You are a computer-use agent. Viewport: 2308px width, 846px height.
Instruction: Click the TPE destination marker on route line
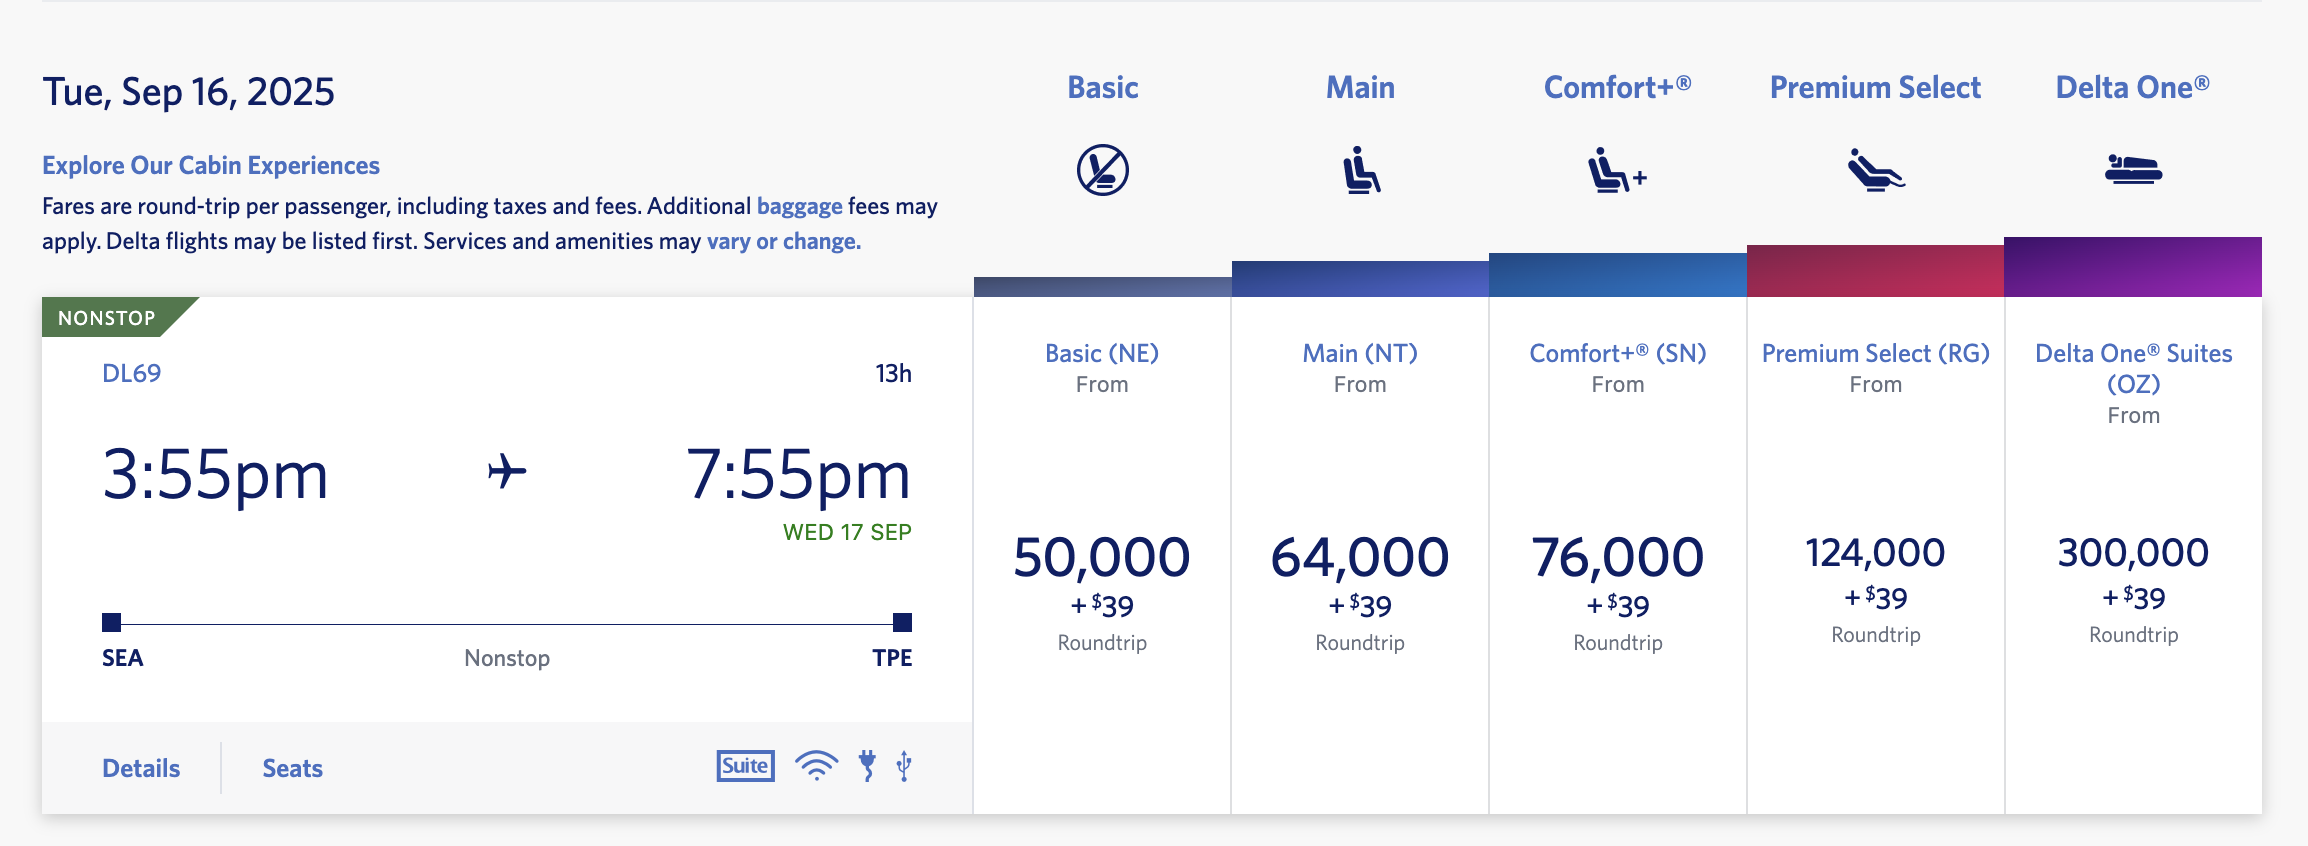coord(902,622)
